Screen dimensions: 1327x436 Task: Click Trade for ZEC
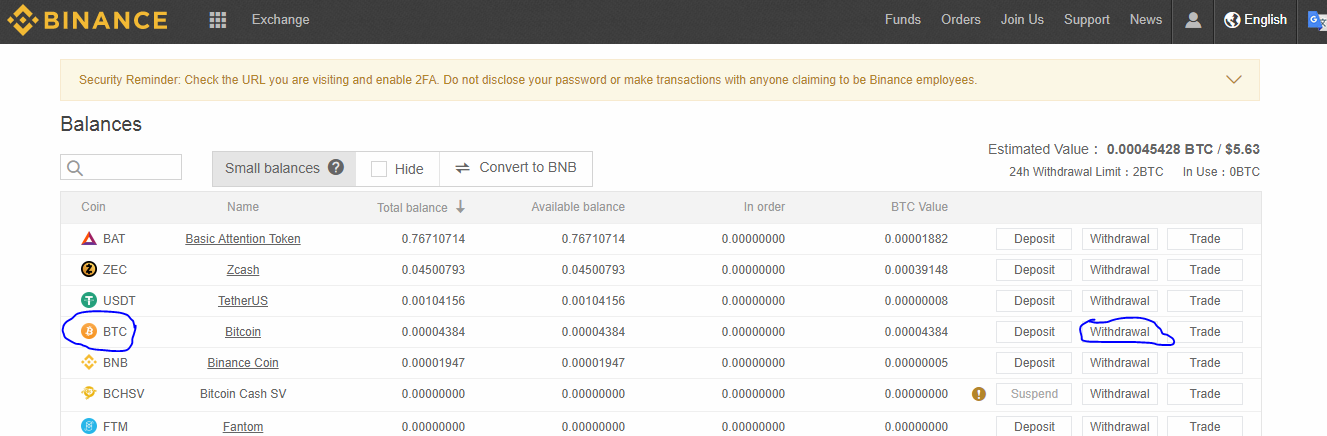click(x=1205, y=270)
